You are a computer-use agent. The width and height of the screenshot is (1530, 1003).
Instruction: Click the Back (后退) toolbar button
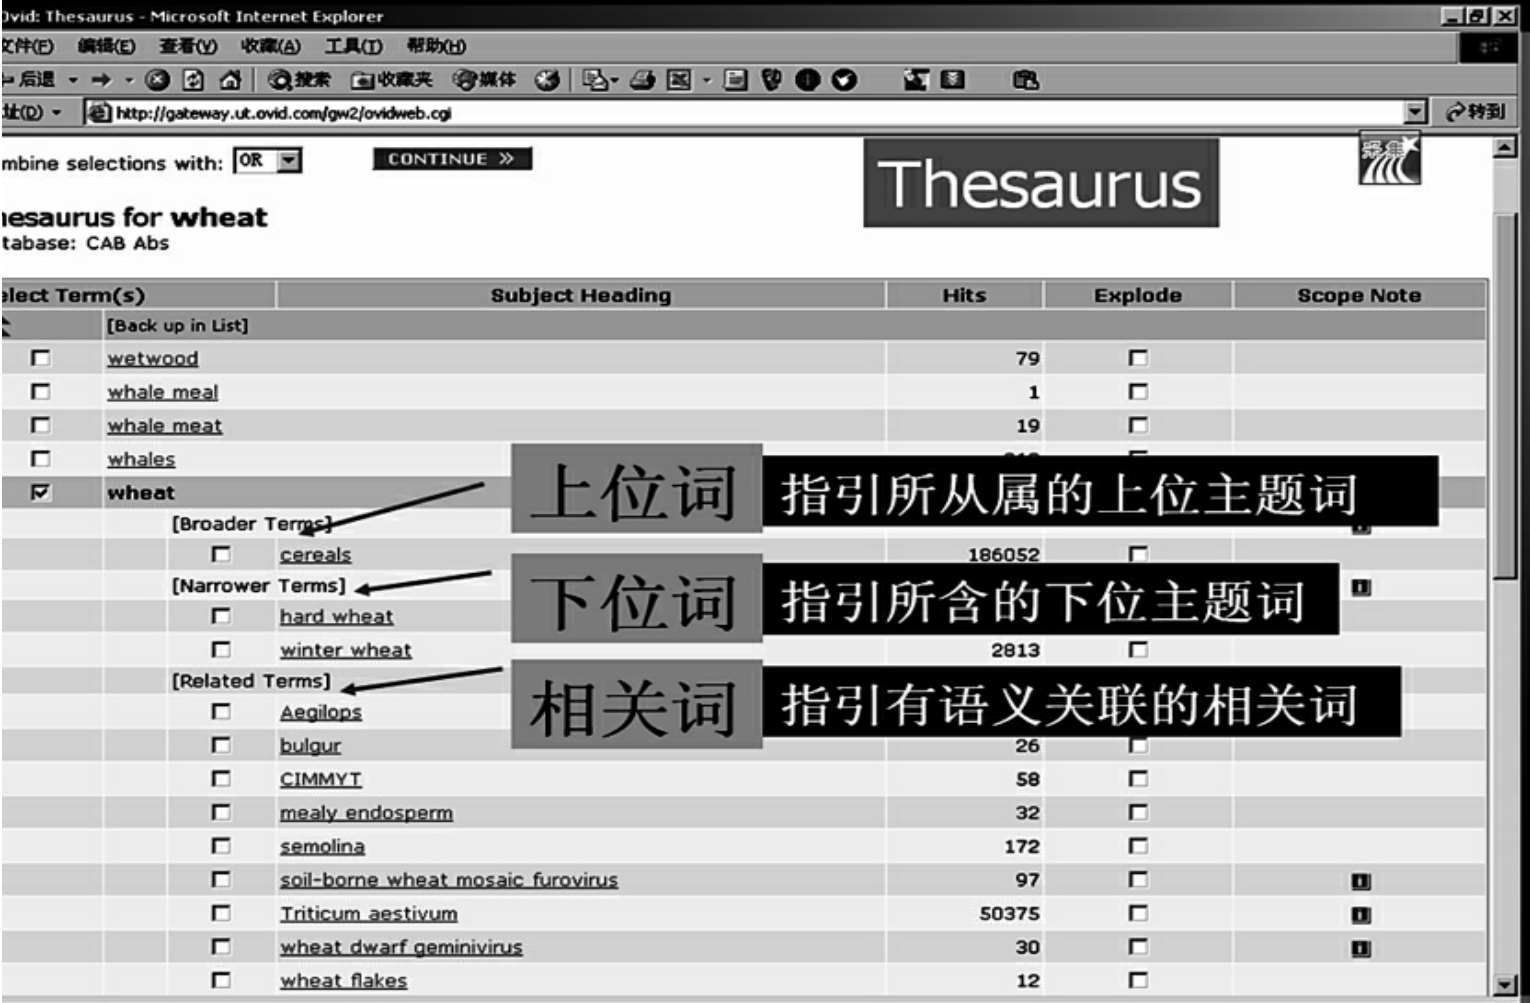click(28, 80)
